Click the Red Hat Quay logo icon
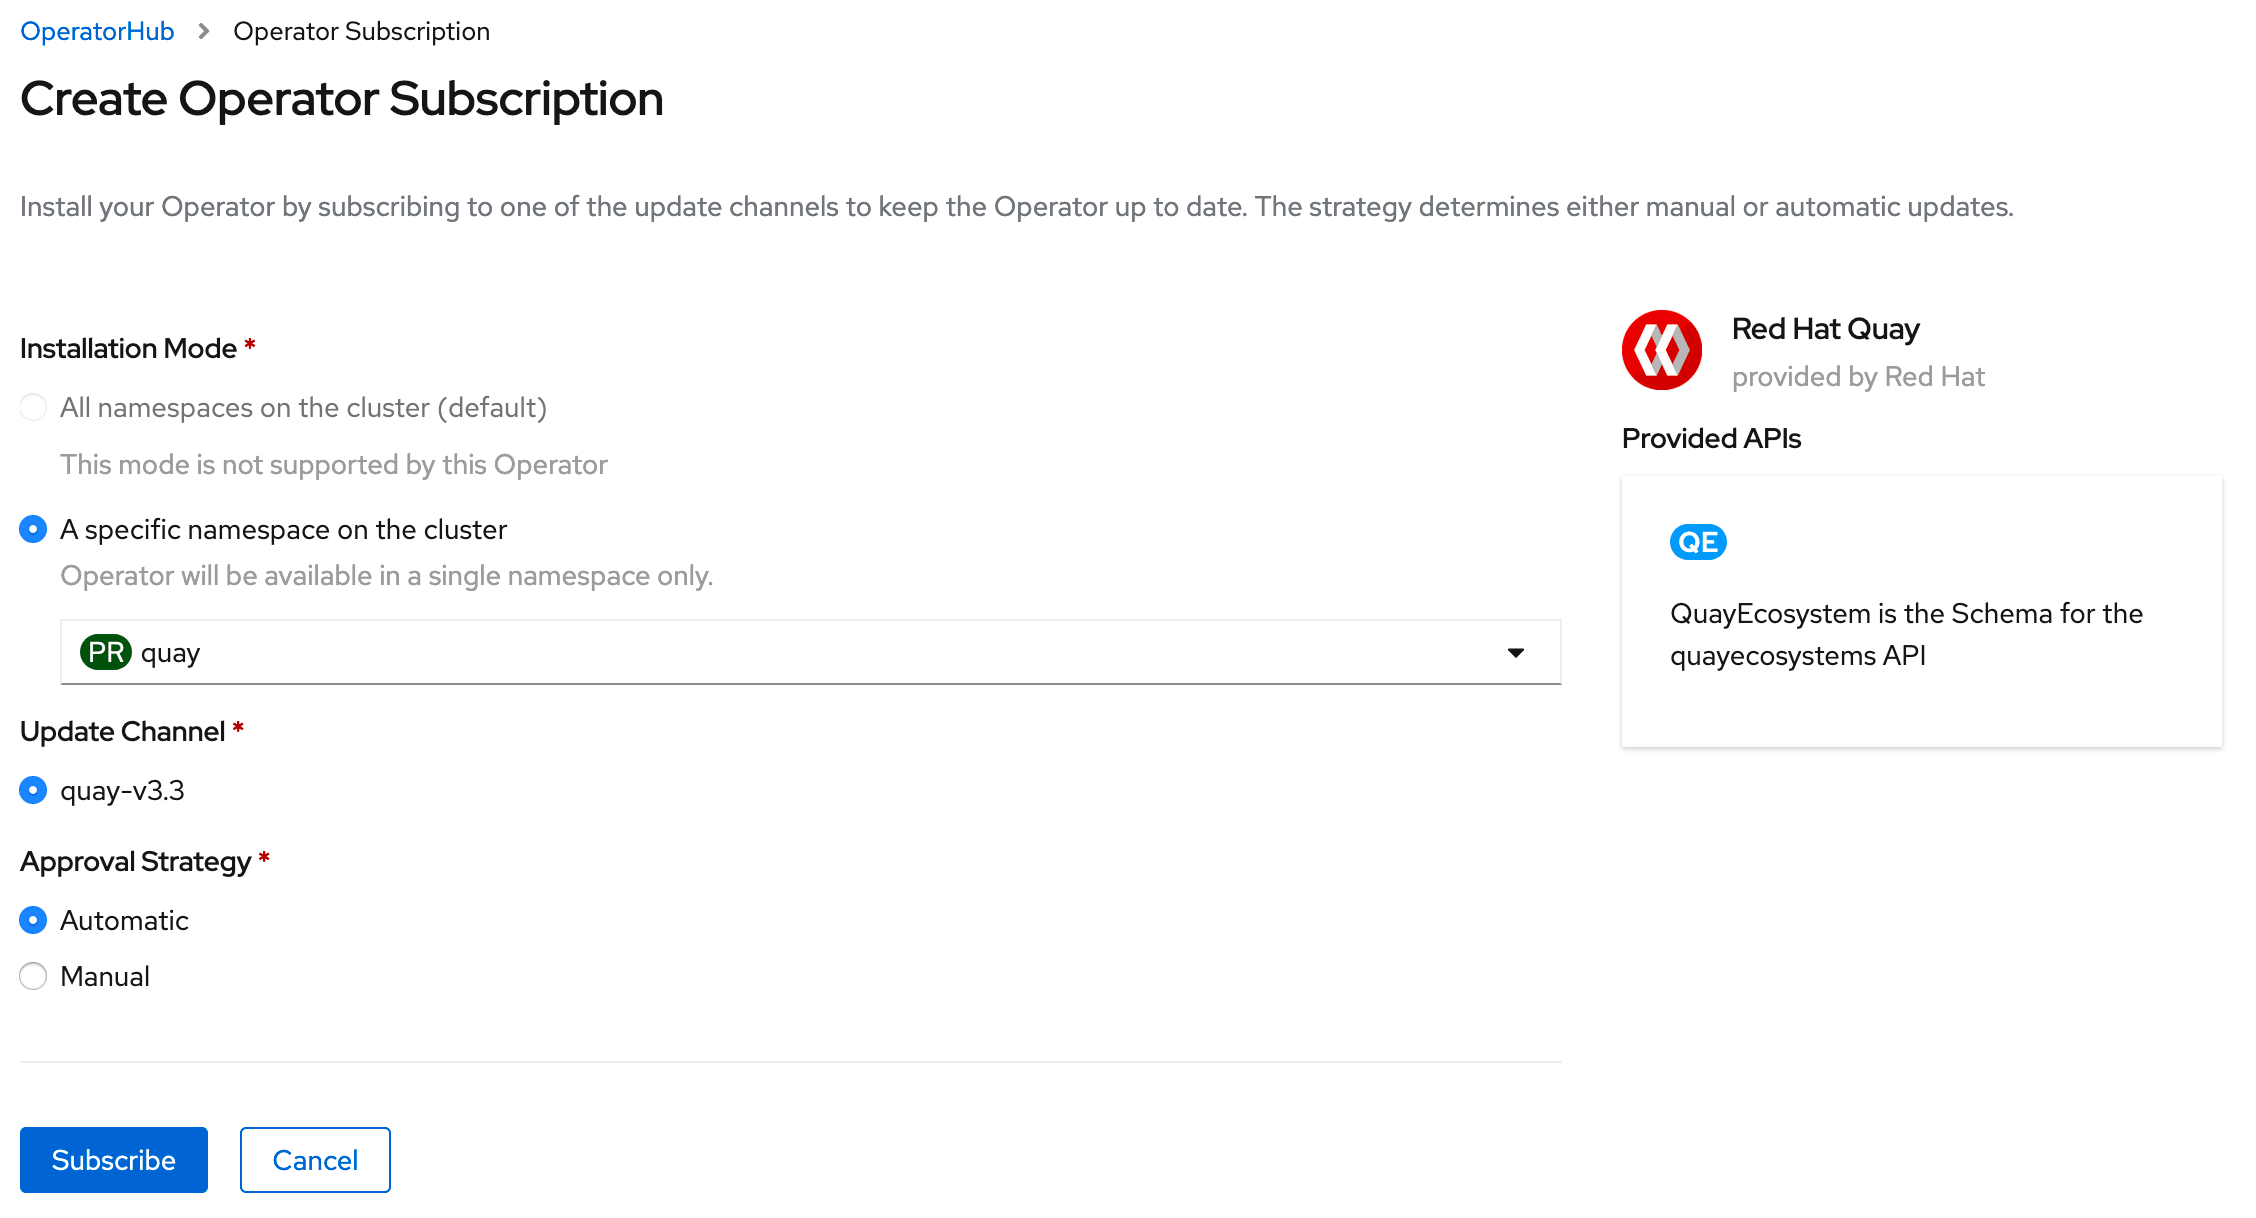 point(1661,350)
